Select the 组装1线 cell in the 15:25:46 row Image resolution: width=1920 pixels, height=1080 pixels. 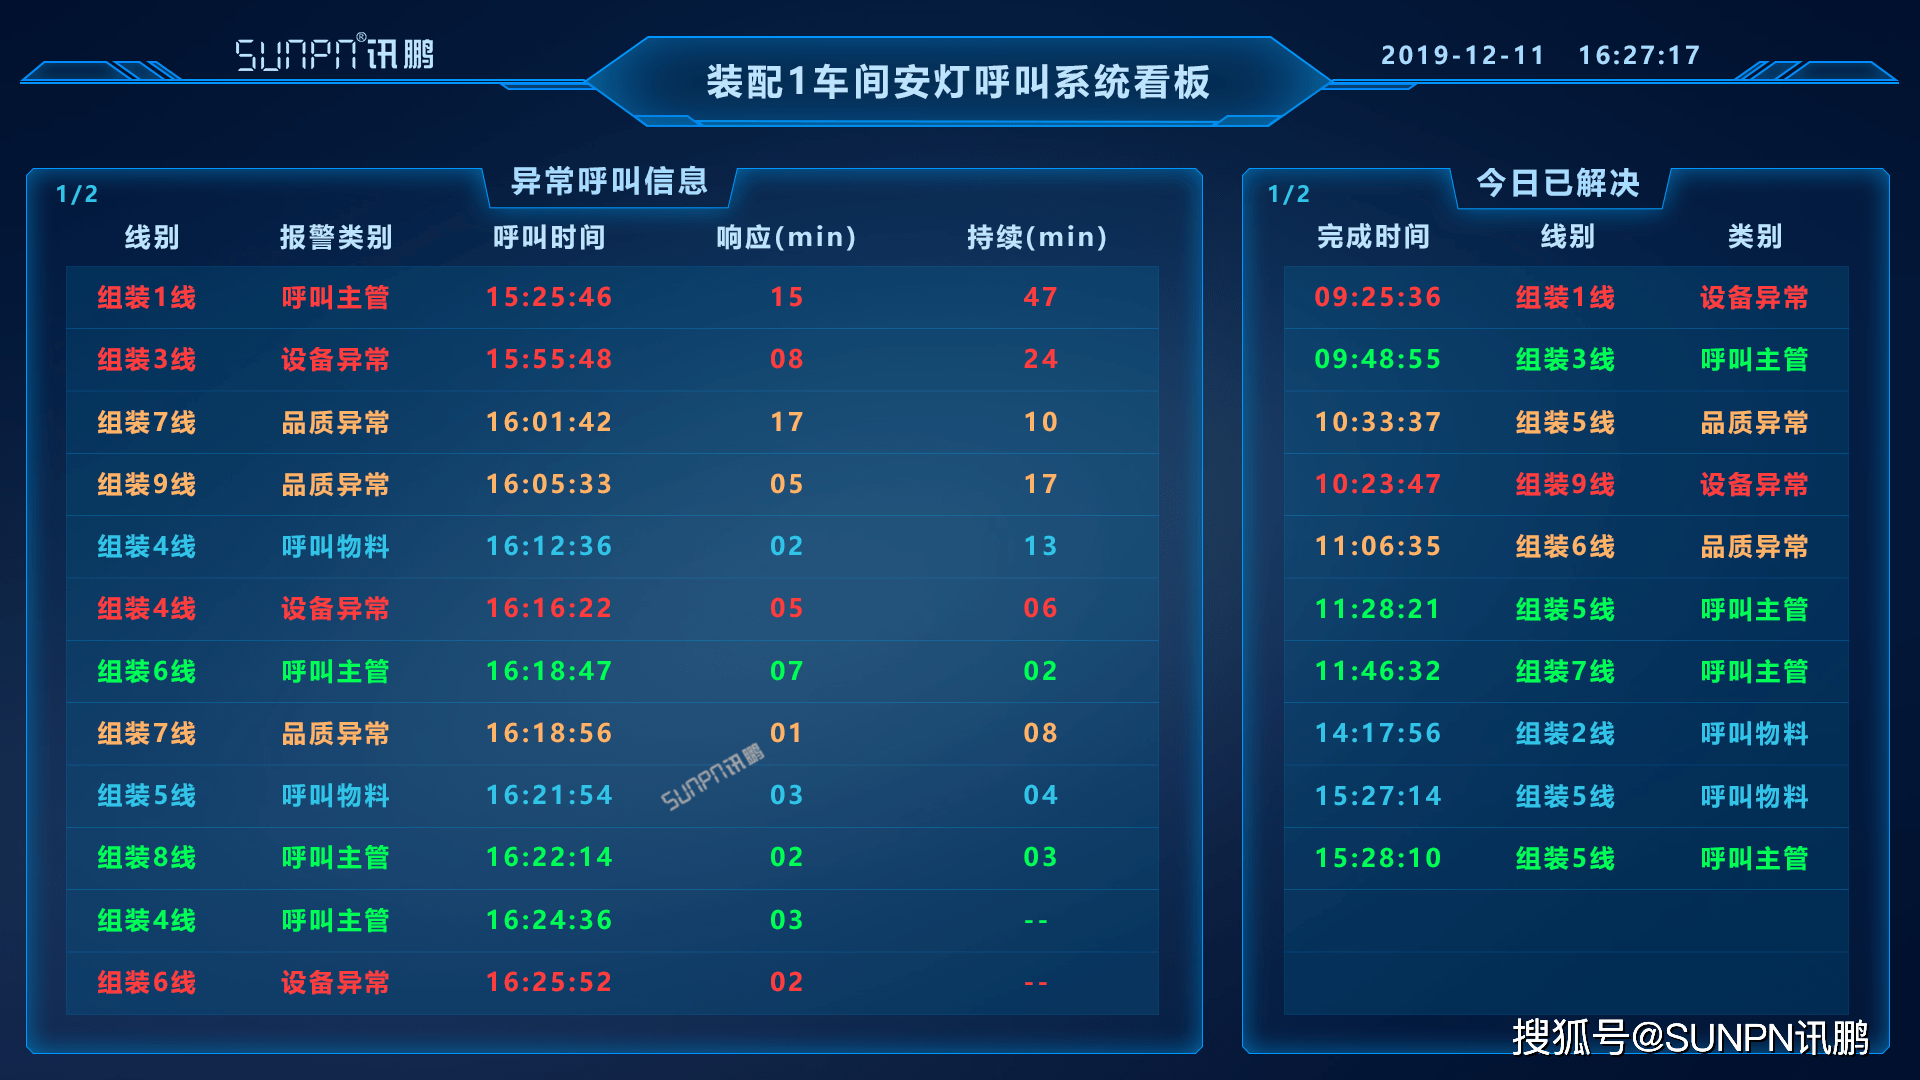click(147, 297)
